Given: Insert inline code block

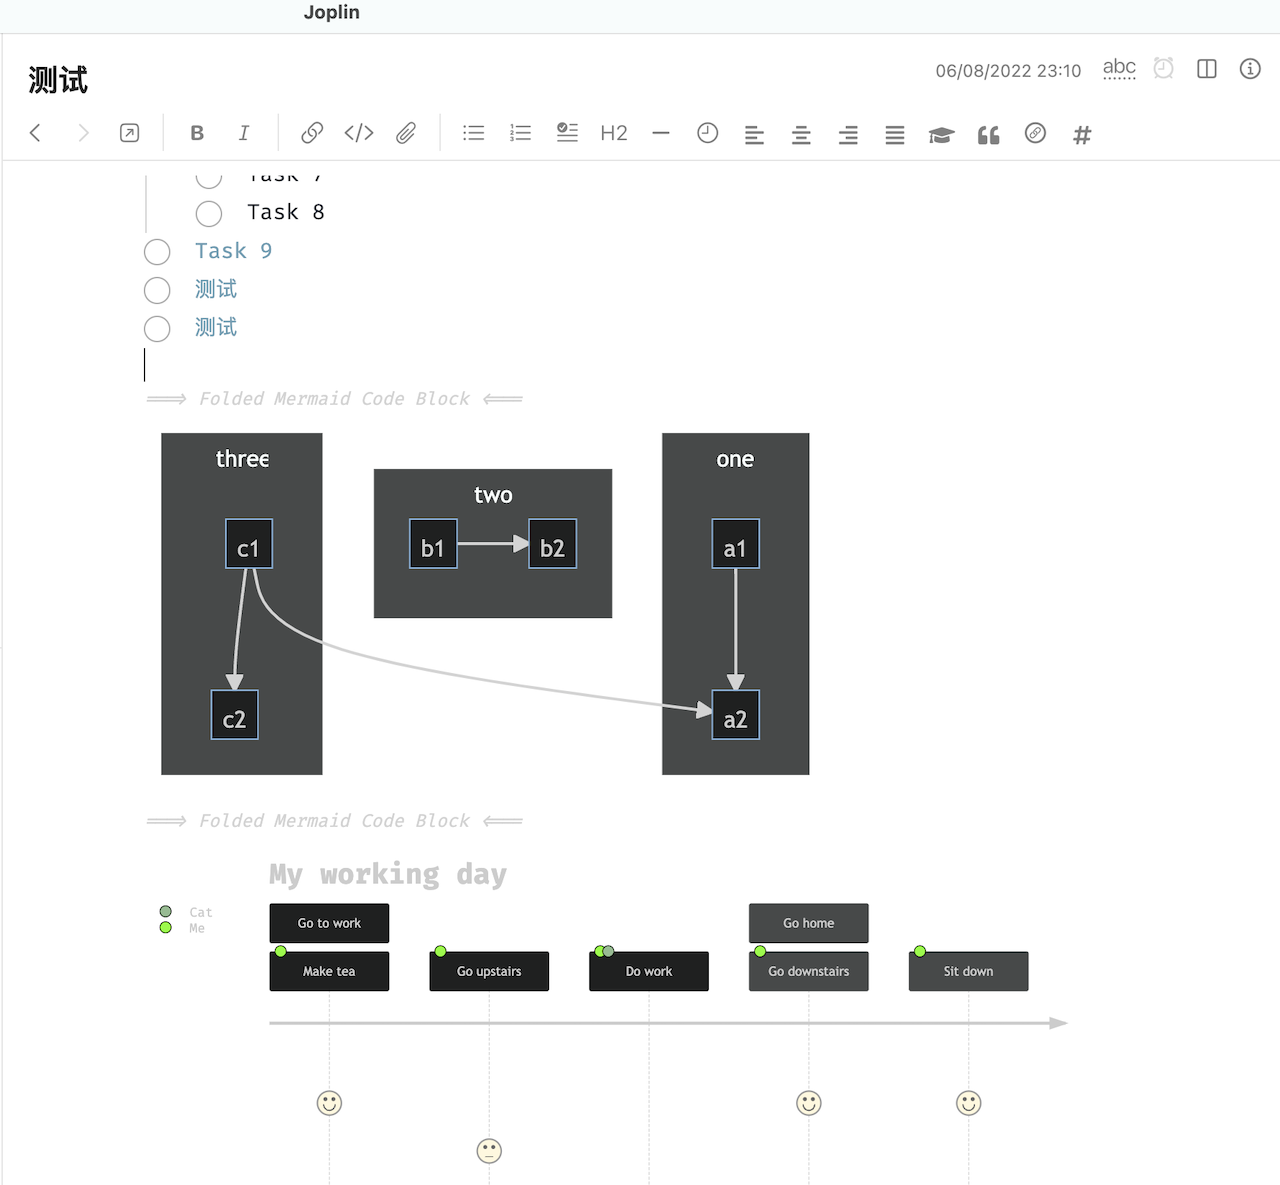Looking at the screenshot, I should 359,133.
